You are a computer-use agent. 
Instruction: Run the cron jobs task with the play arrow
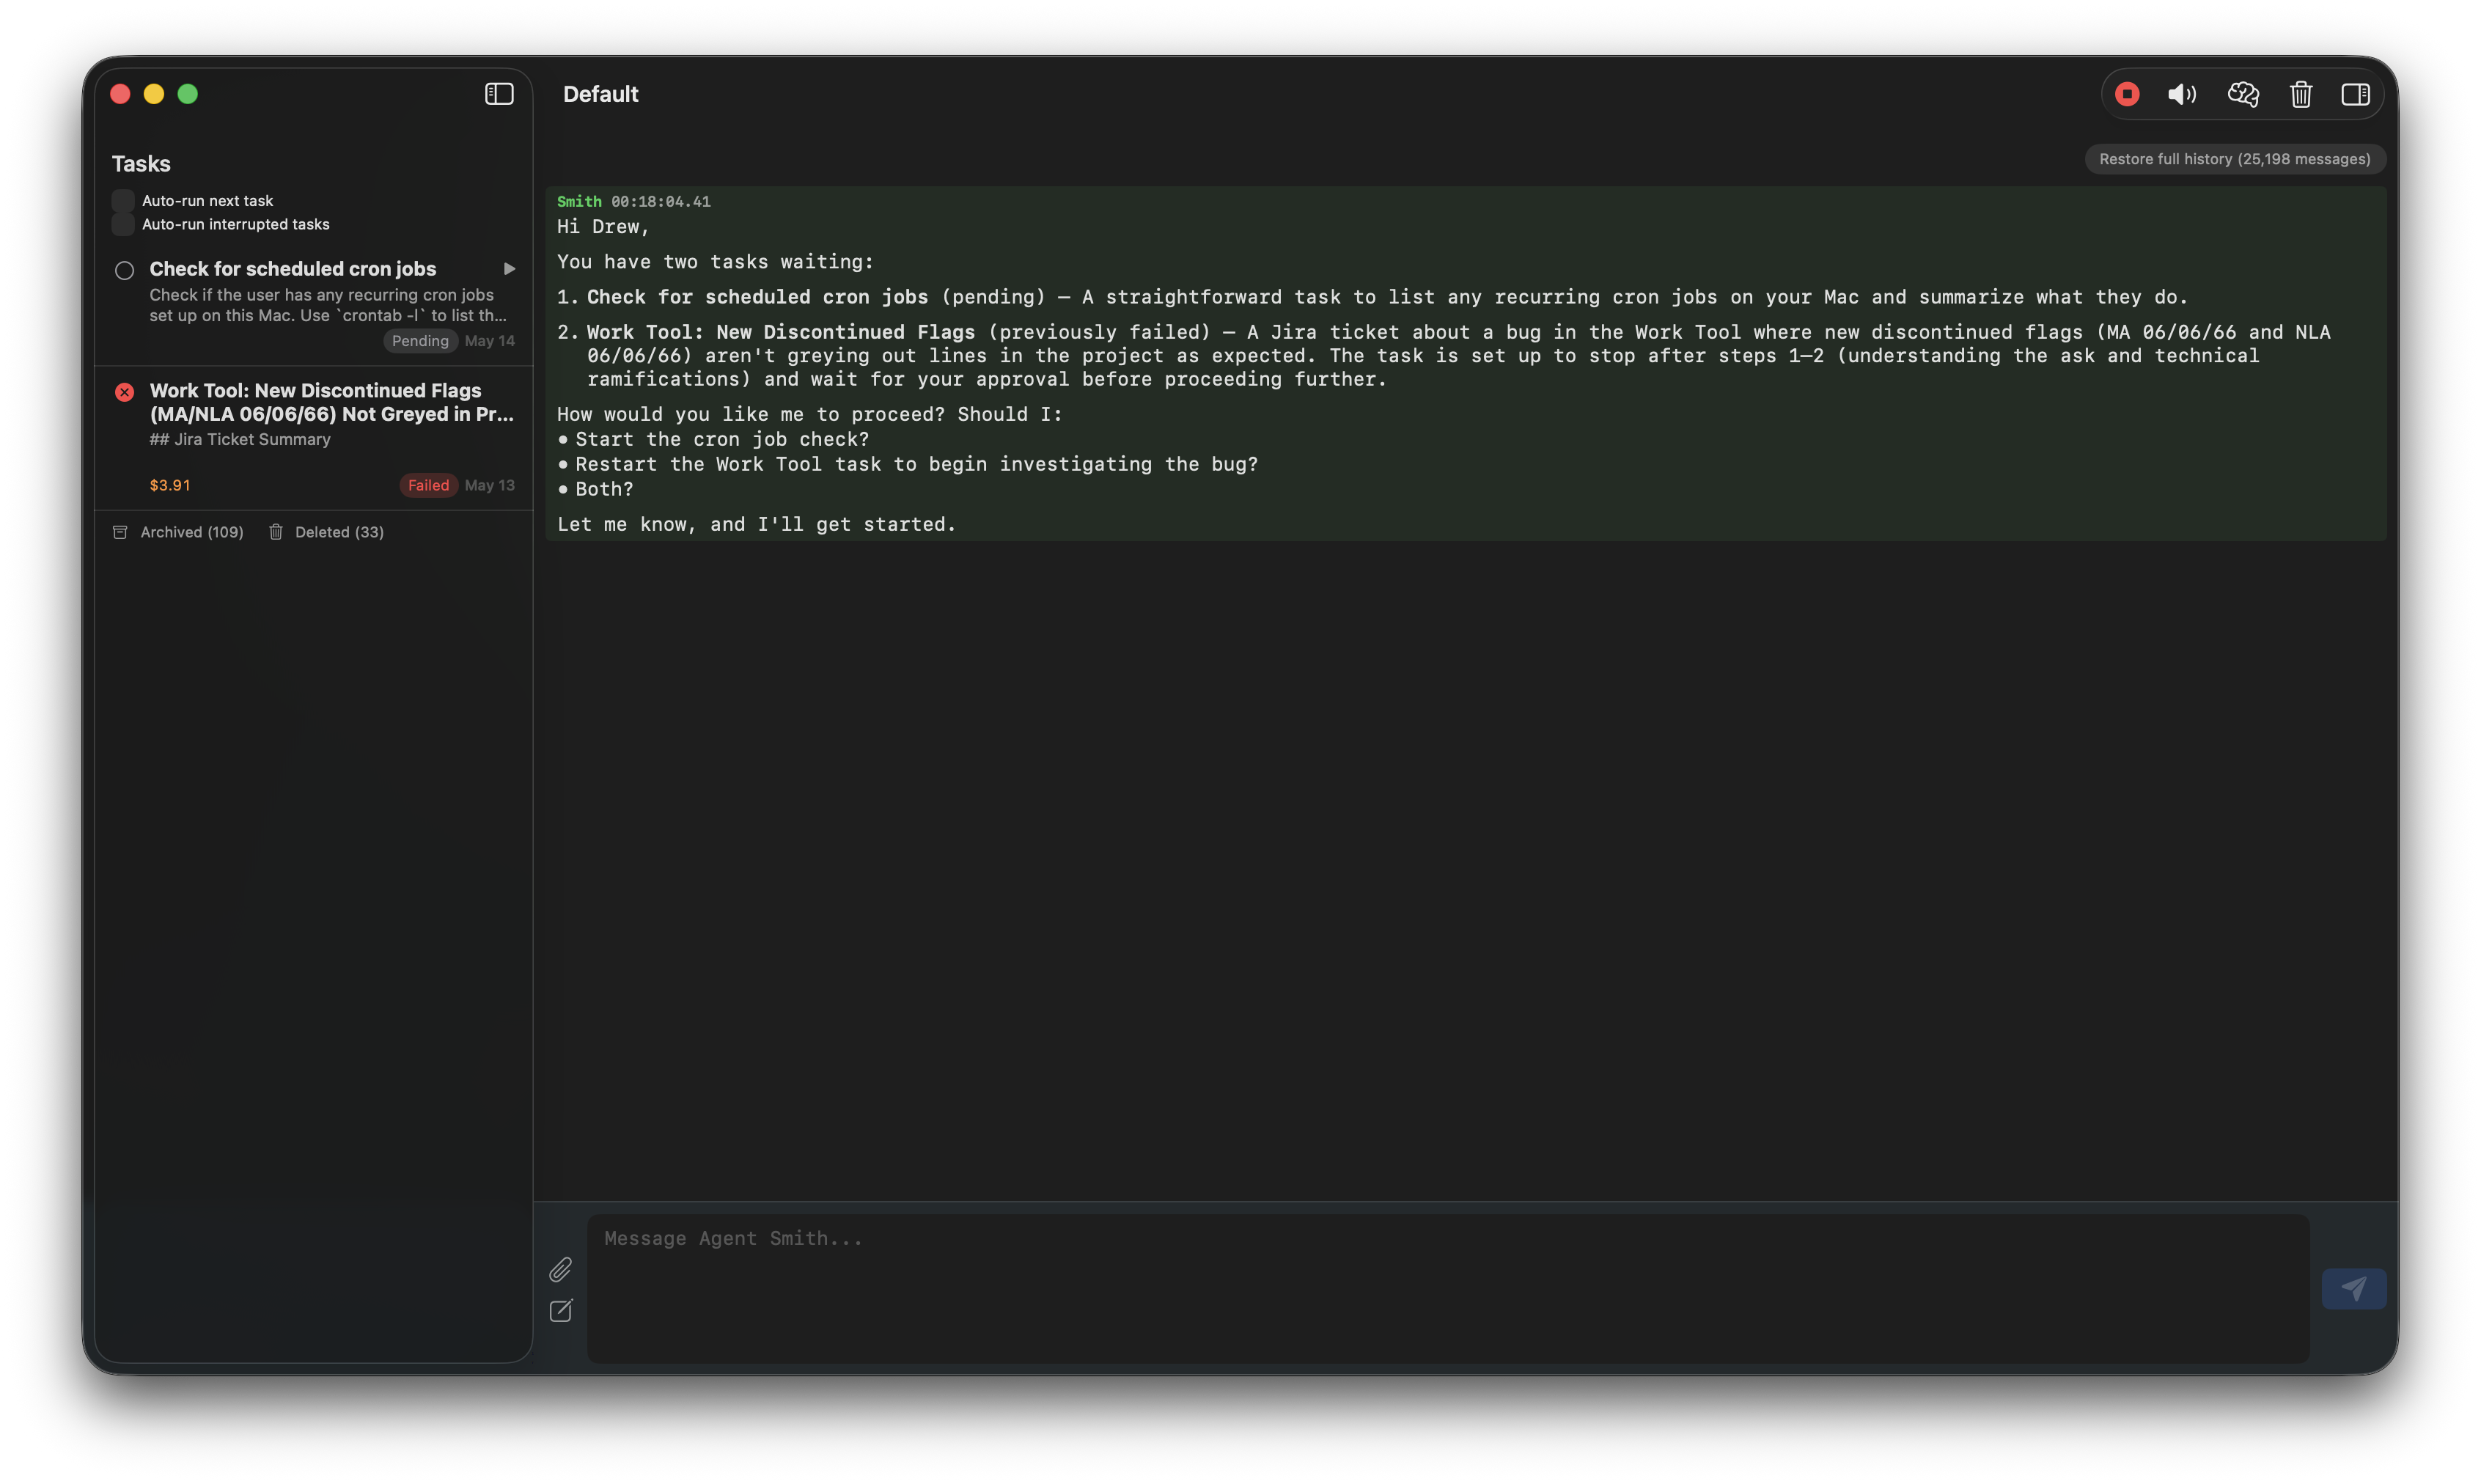point(509,269)
